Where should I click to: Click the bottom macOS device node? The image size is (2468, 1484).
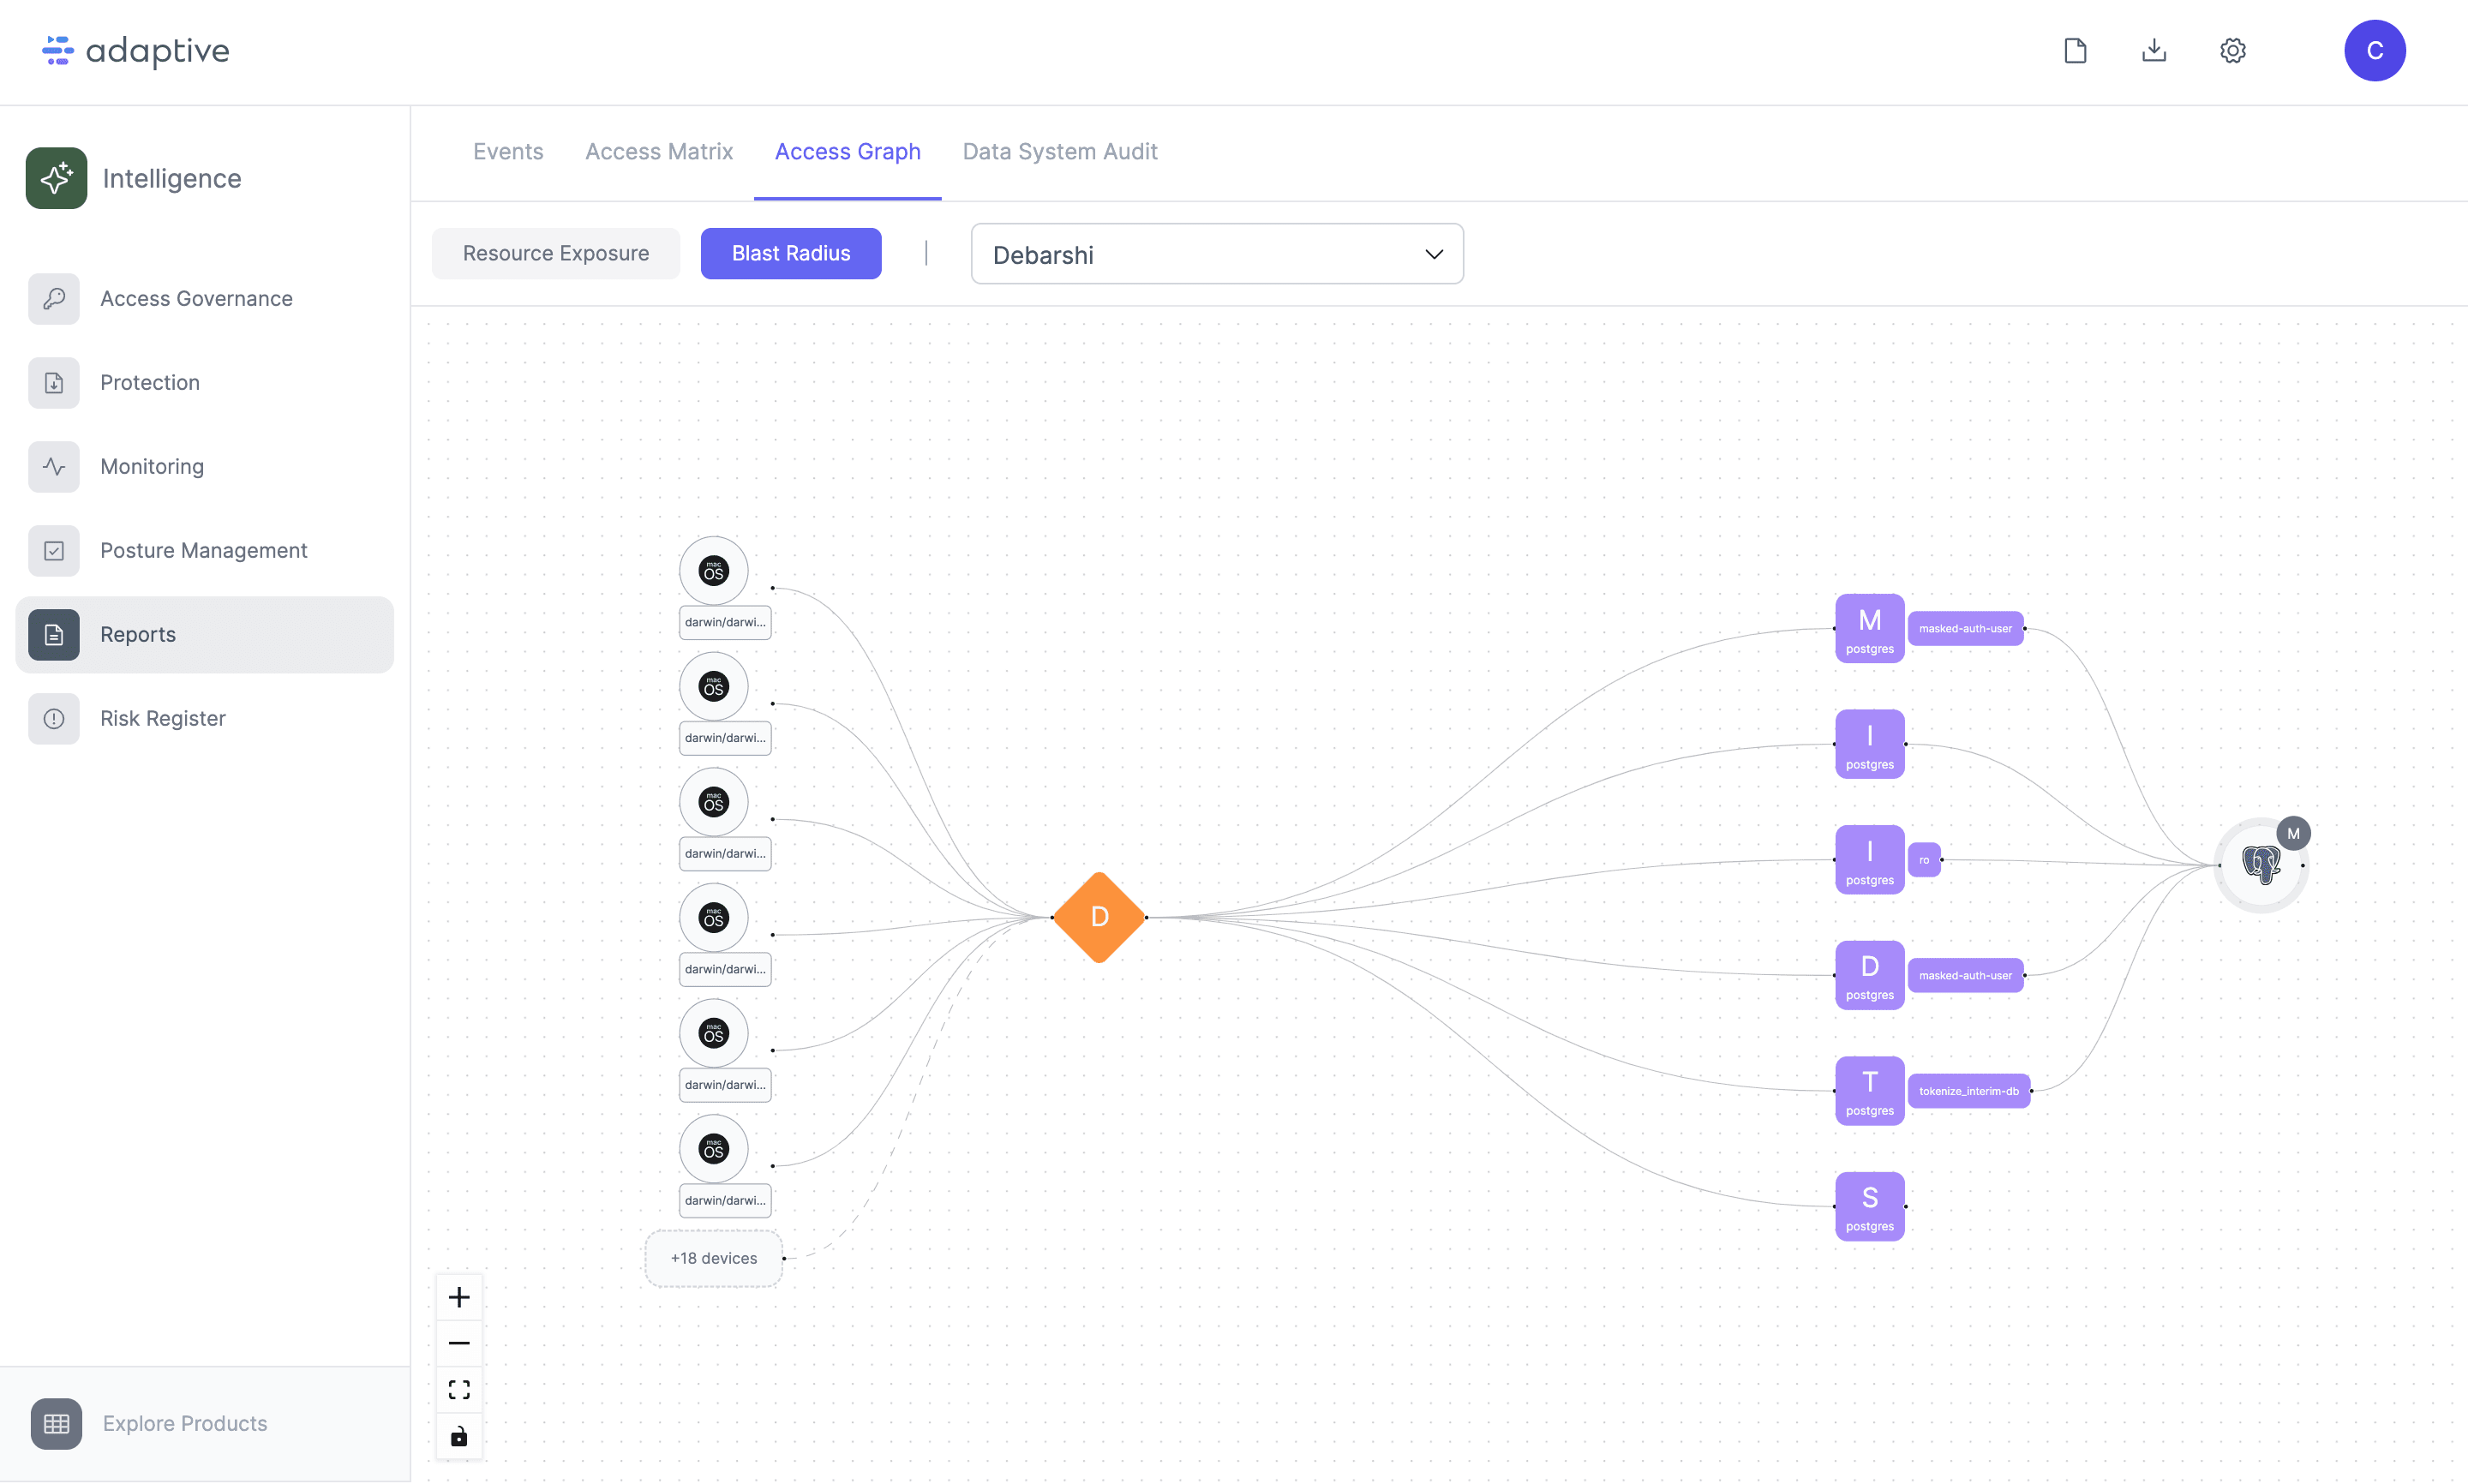tap(713, 1149)
